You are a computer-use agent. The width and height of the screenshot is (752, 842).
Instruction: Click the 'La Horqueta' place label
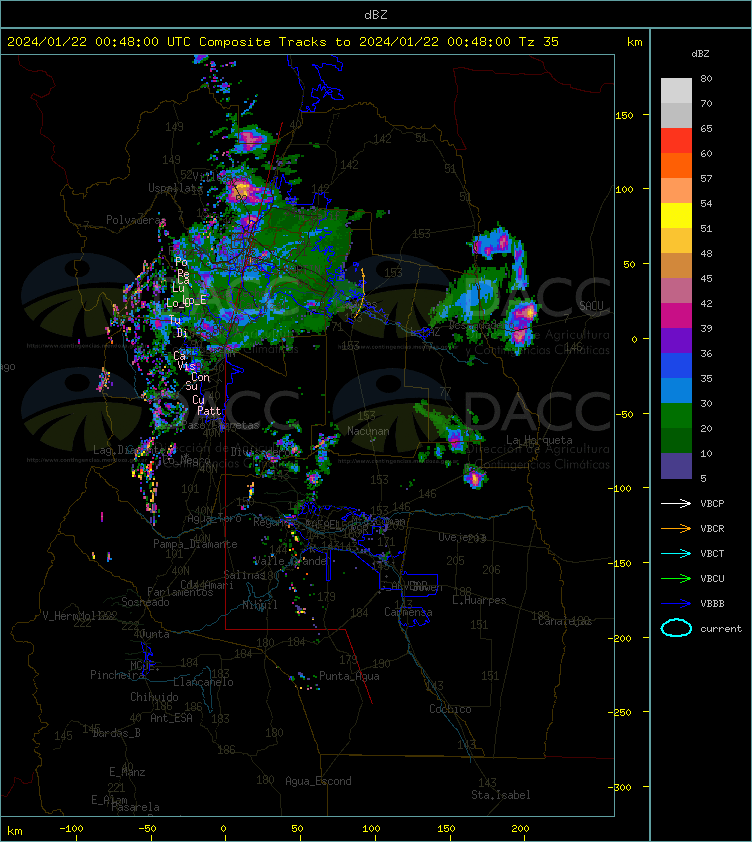tap(539, 440)
